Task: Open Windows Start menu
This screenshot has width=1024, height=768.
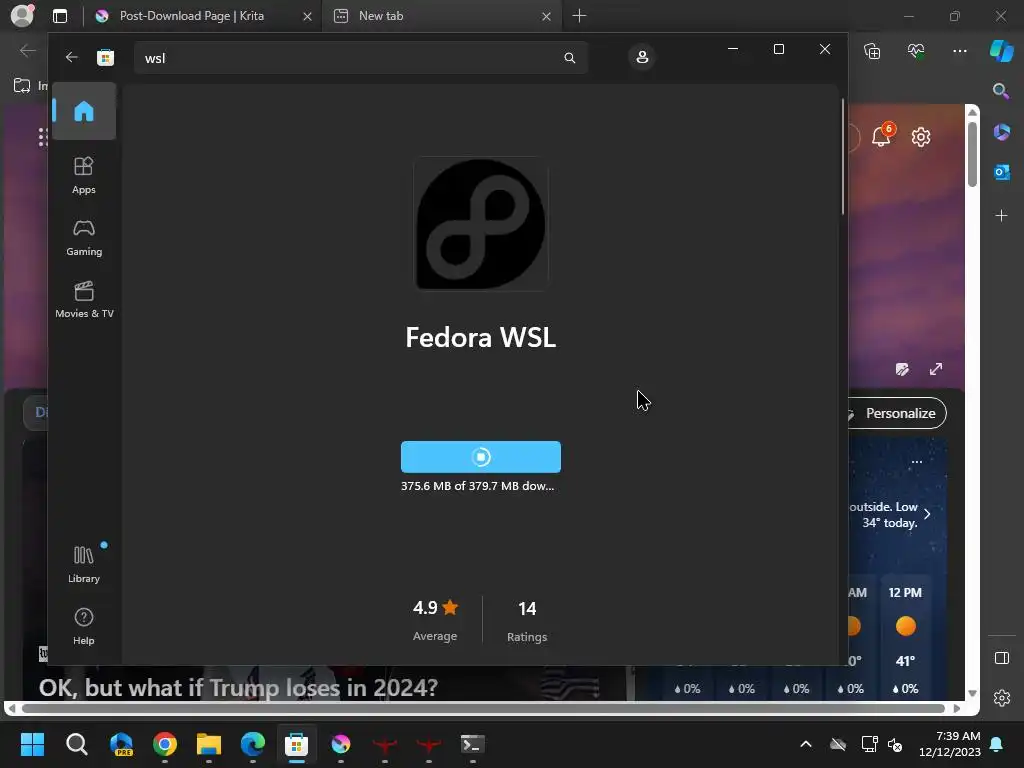Action: click(x=32, y=744)
